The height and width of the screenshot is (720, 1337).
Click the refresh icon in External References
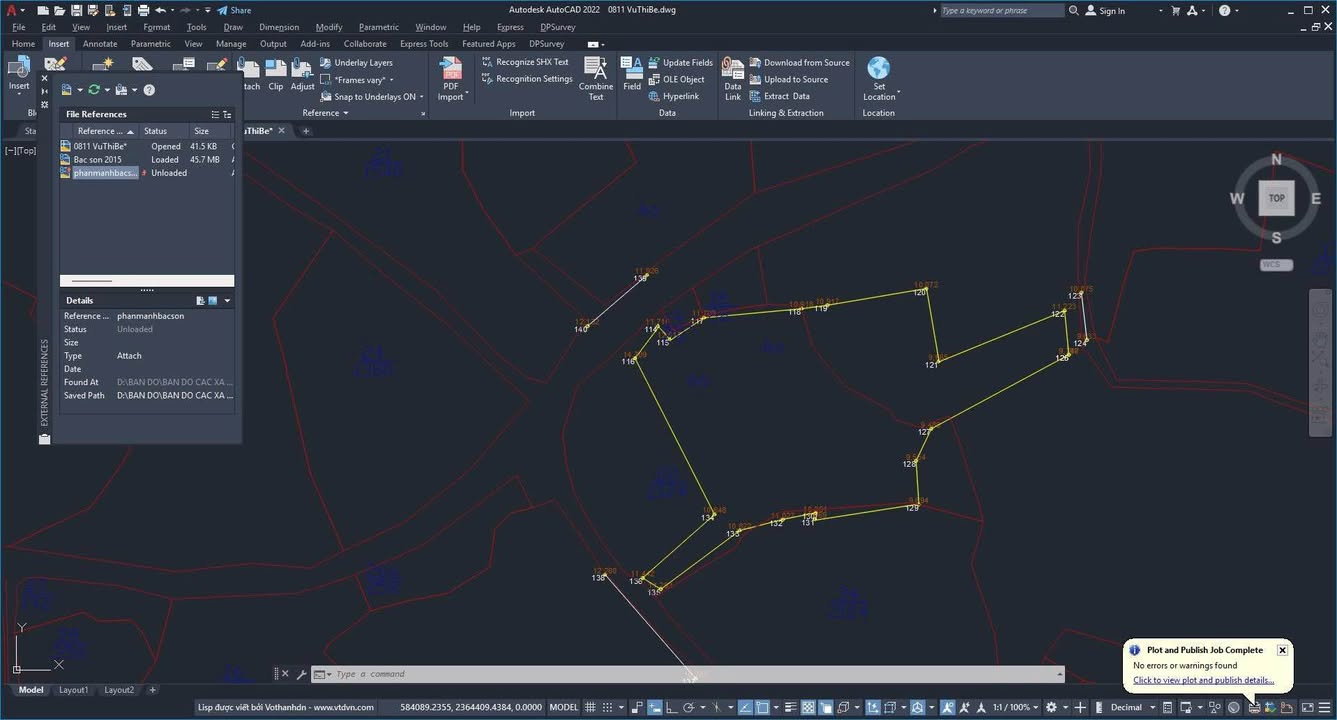[93, 90]
